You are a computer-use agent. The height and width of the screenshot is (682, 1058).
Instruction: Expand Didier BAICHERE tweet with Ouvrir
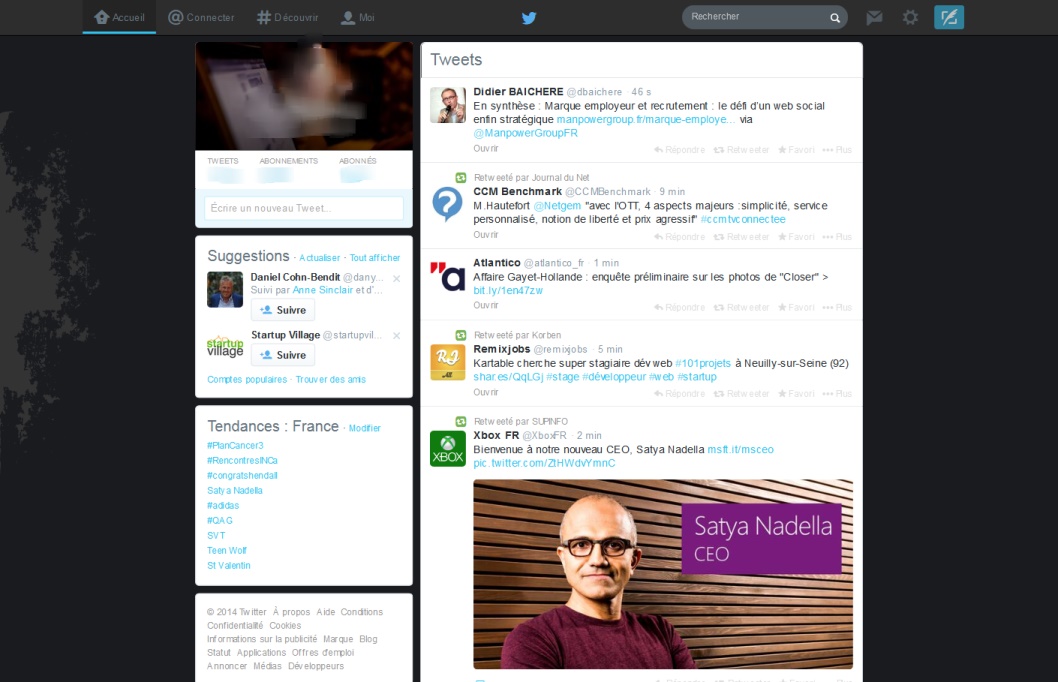[x=486, y=148]
